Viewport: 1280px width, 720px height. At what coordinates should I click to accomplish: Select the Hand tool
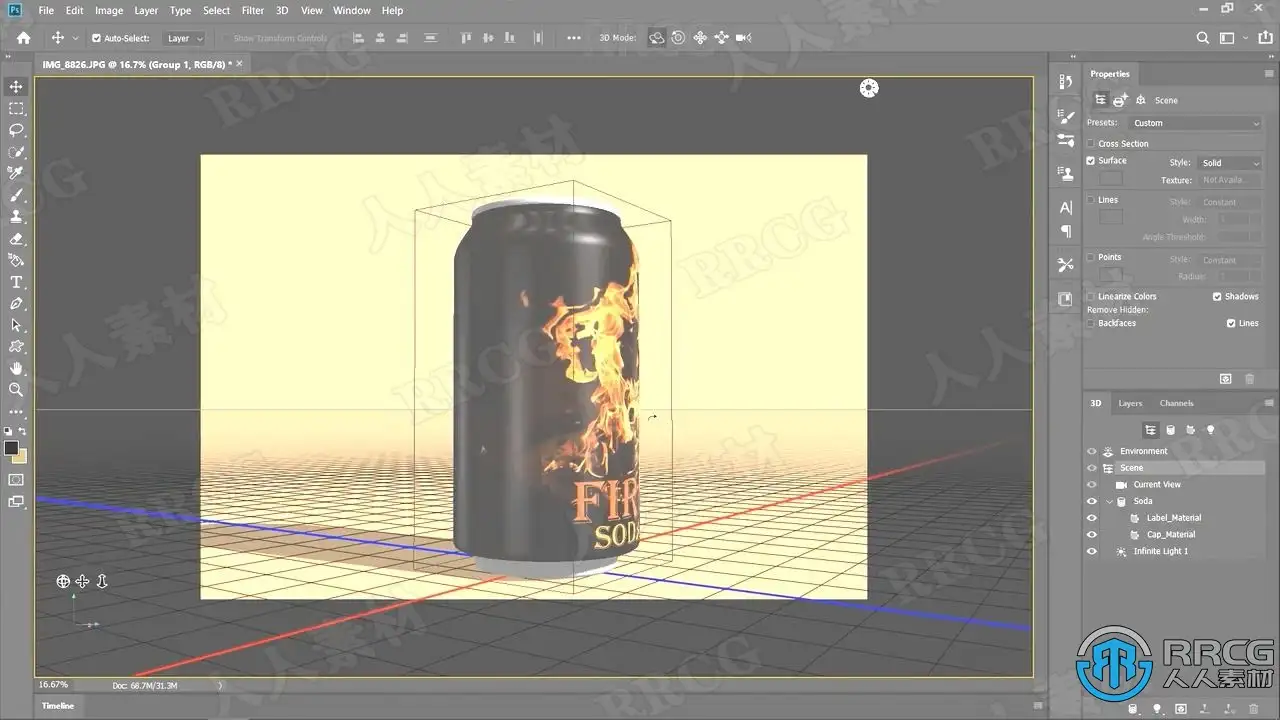coord(16,368)
